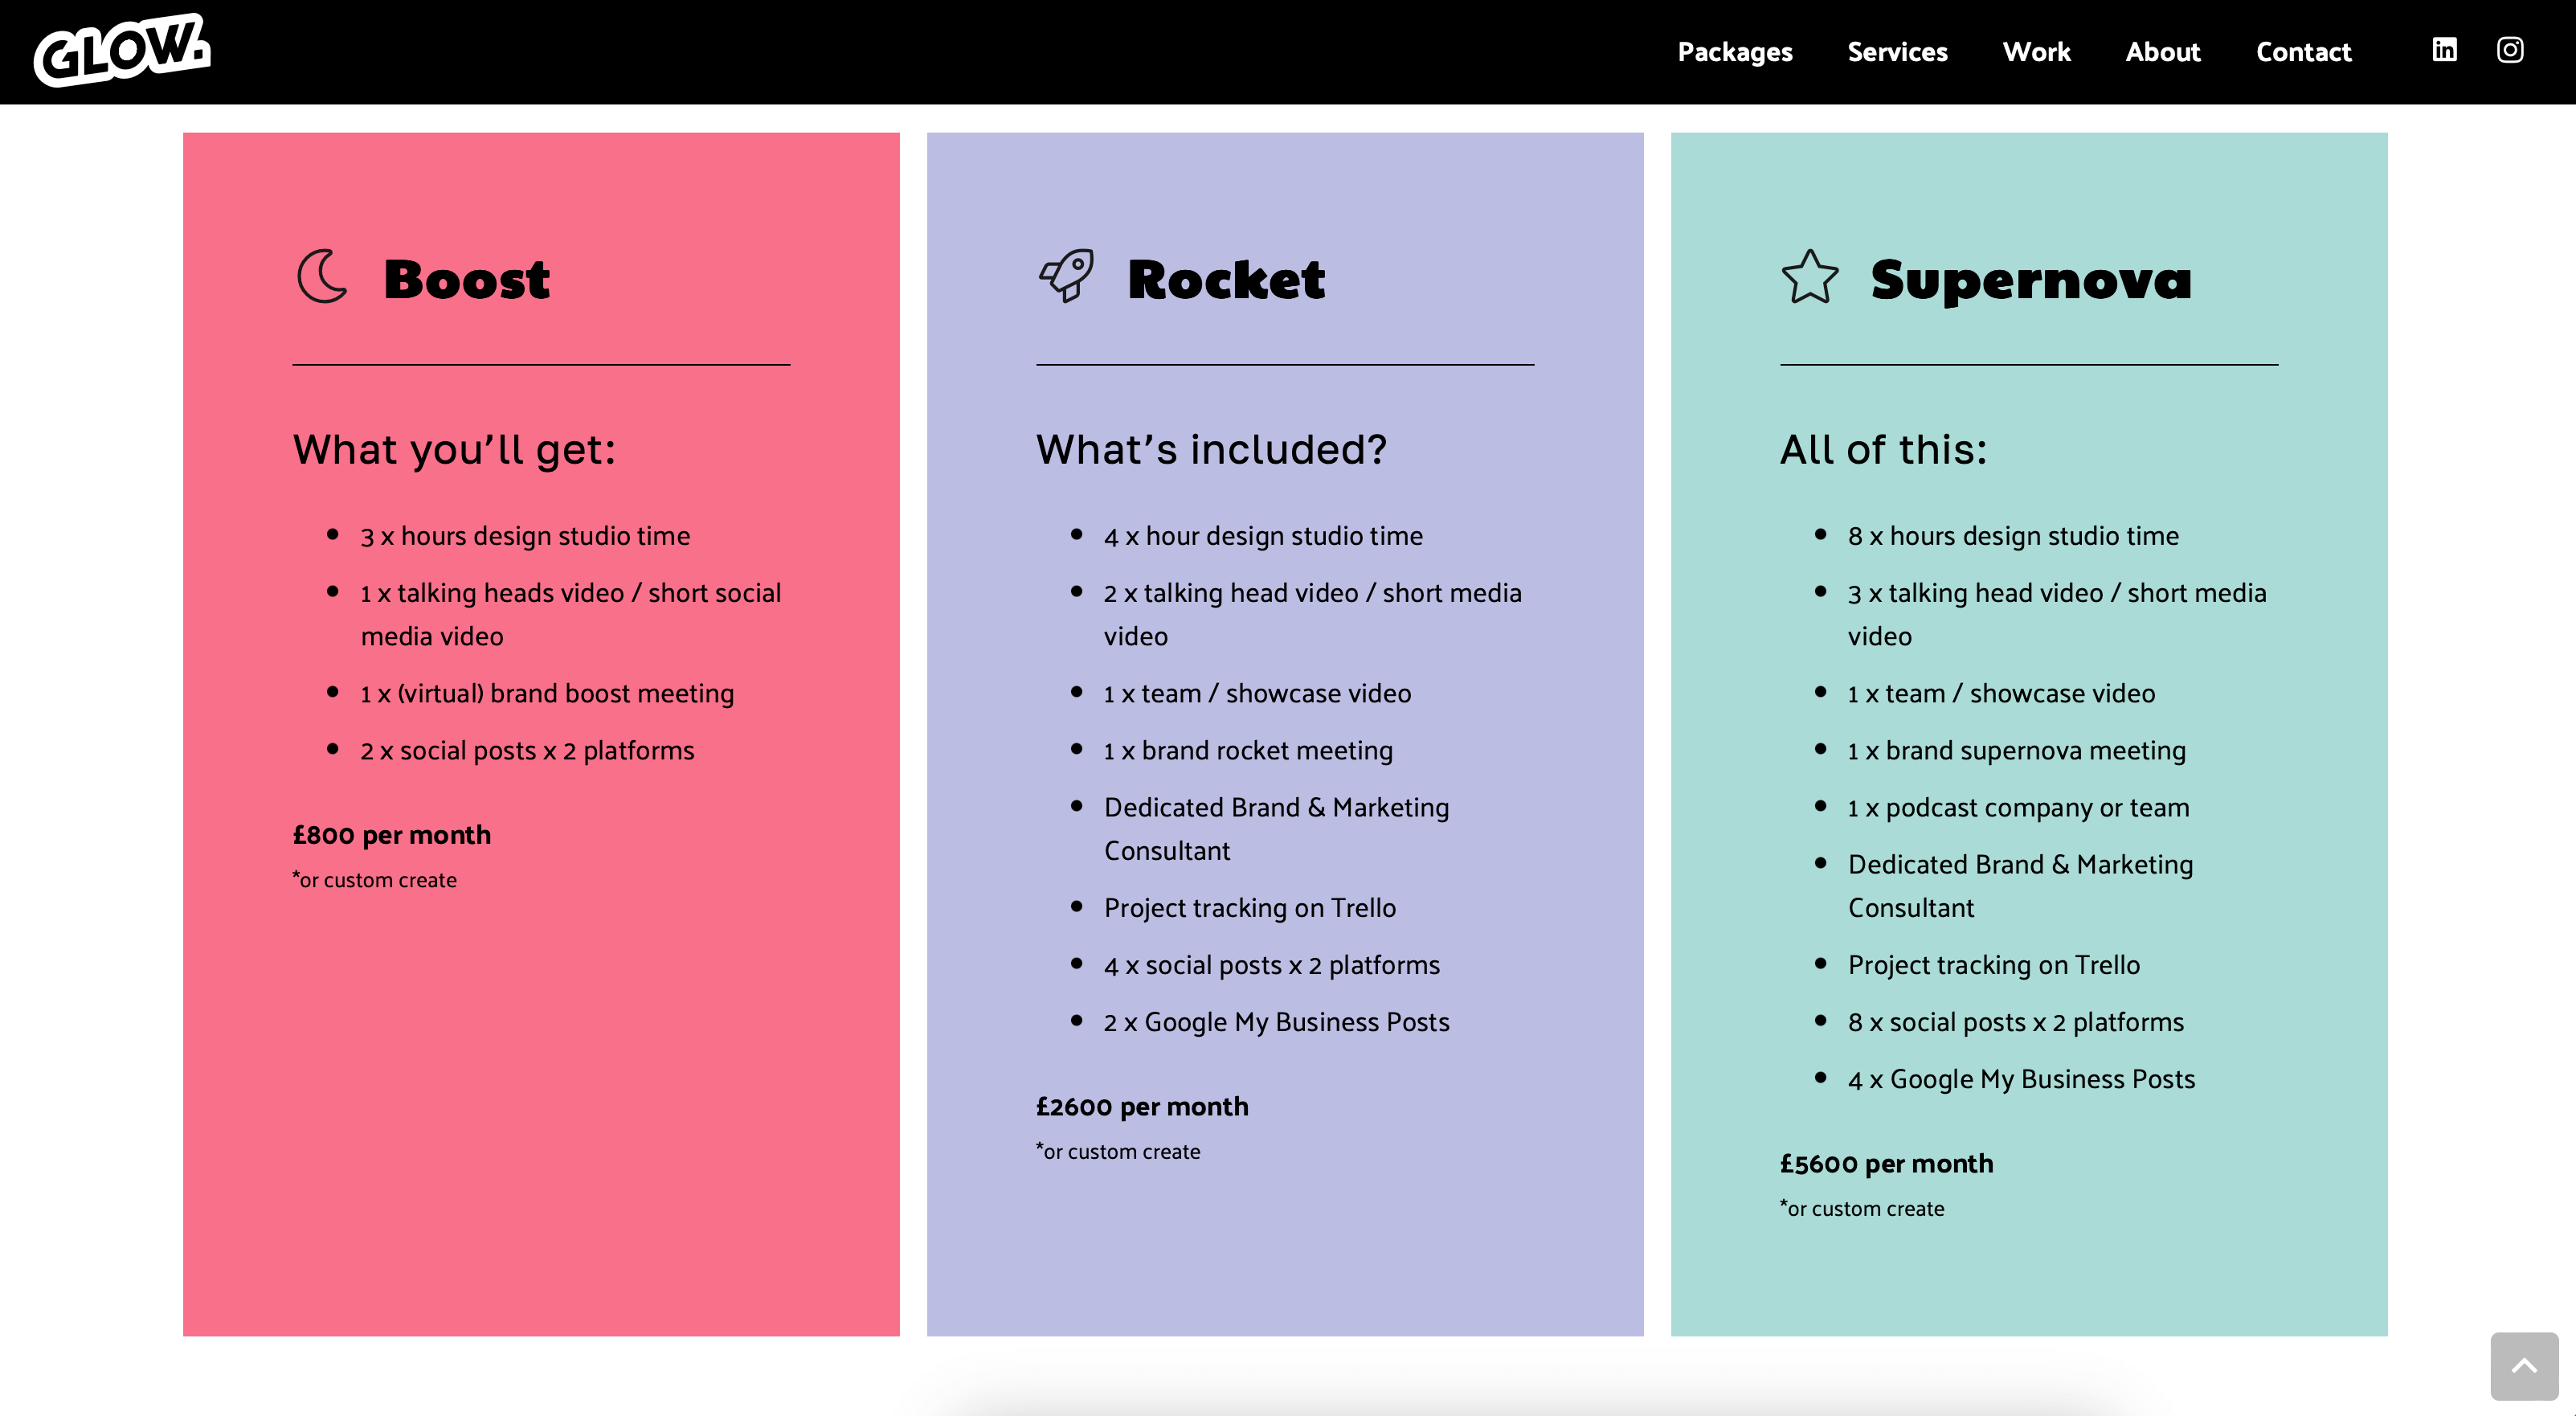
Task: Click '1 x team / showcase video' in Supernova
Action: coord(2001,693)
